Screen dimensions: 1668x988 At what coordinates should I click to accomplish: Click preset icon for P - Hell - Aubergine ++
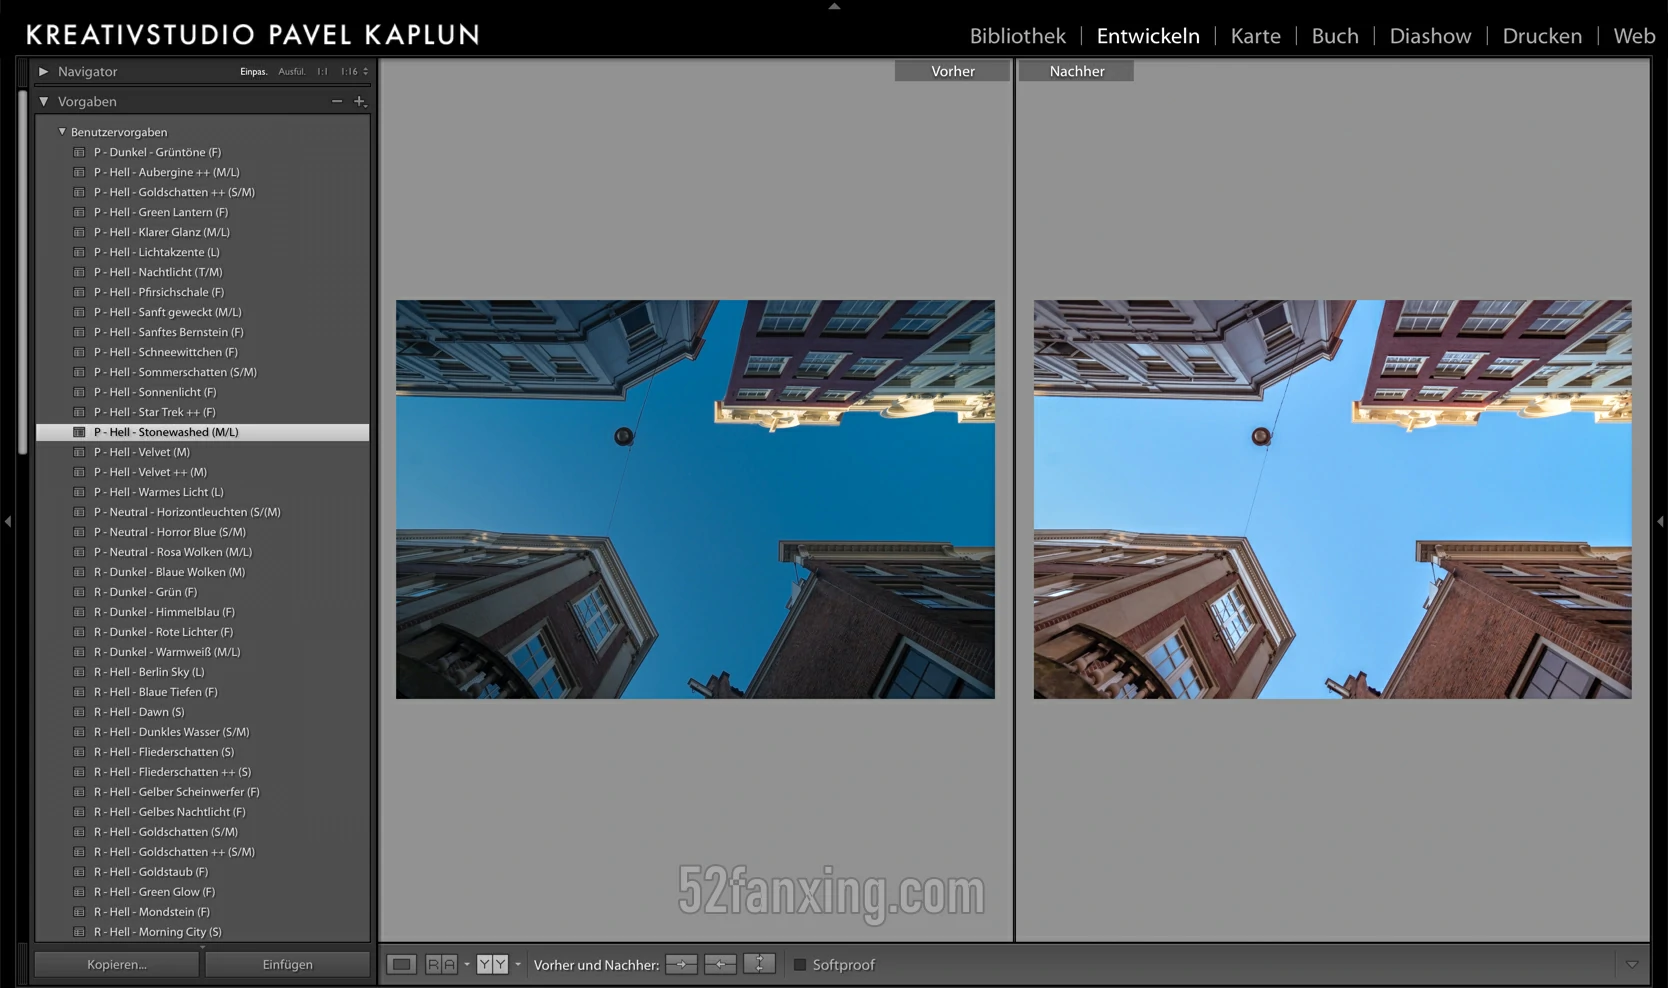(79, 172)
